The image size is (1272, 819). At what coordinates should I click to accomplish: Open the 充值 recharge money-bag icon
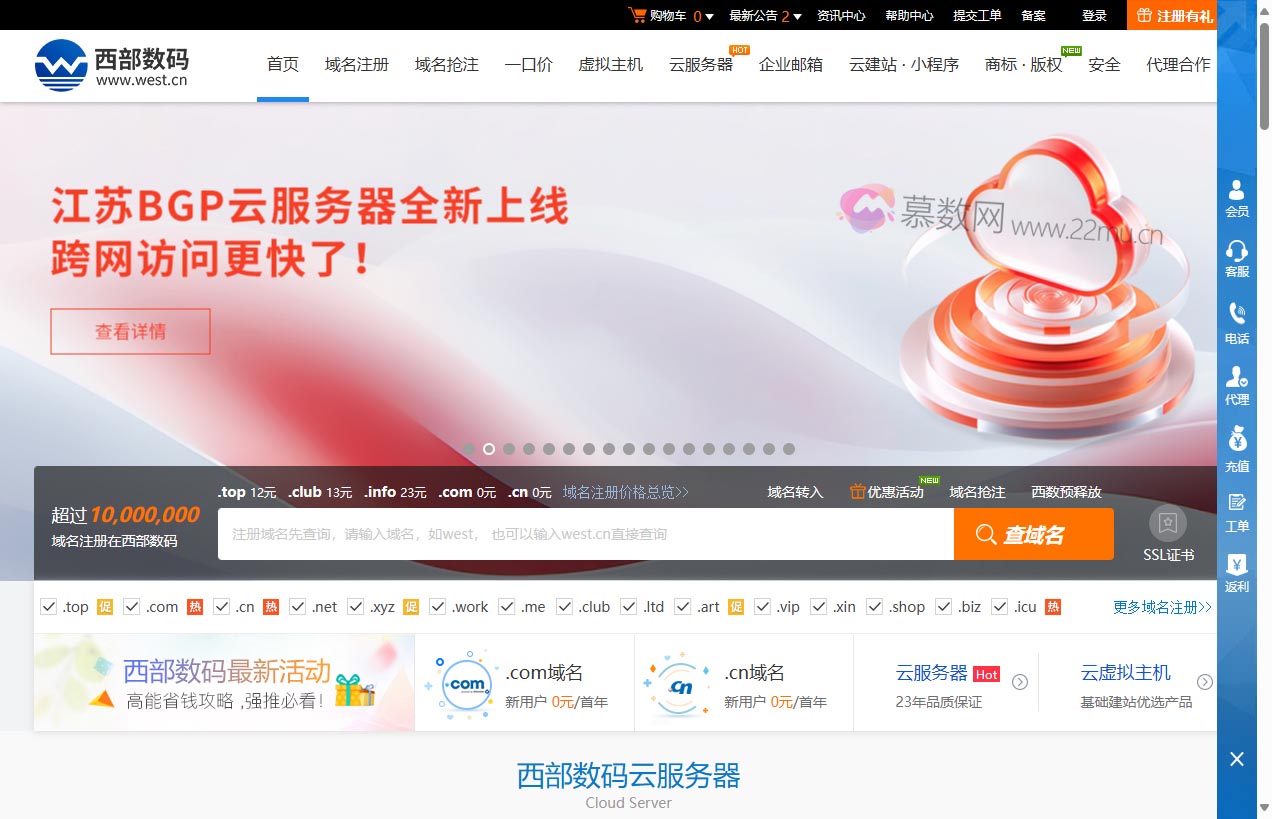(1237, 445)
